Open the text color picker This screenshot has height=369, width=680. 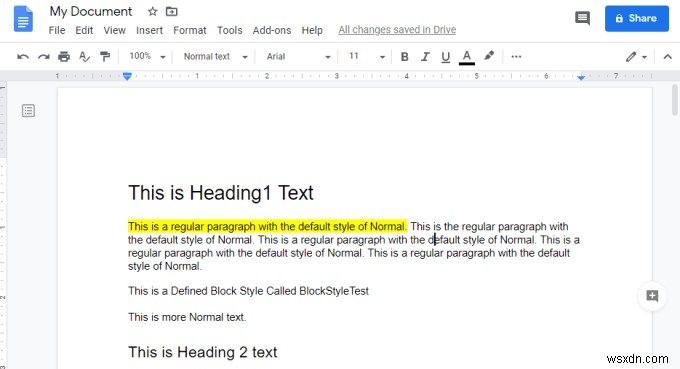(x=467, y=57)
